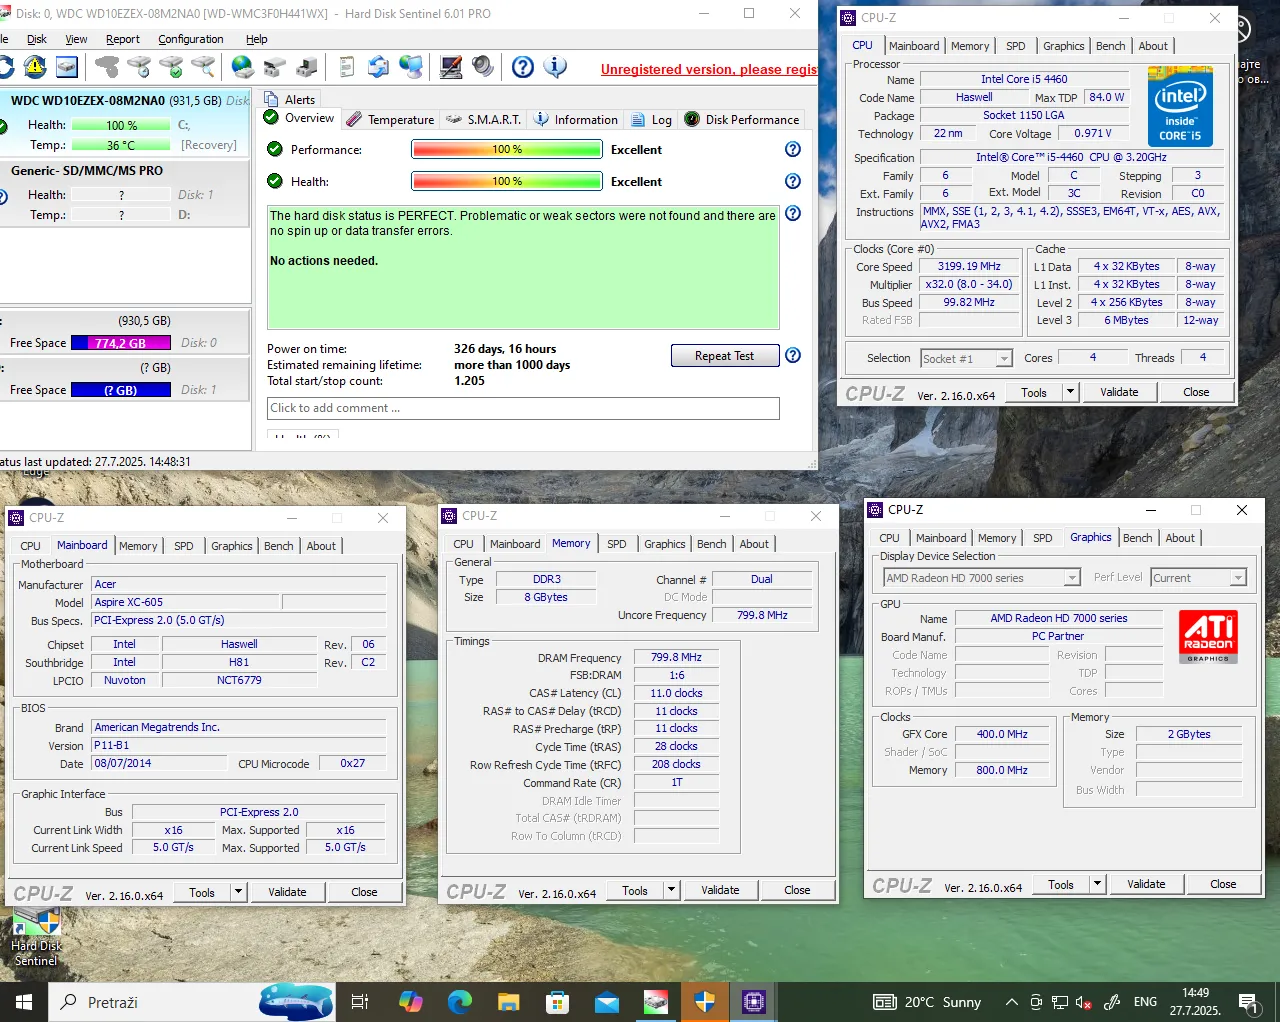Select SPD tab in top CPU-Z window

[1015, 46]
